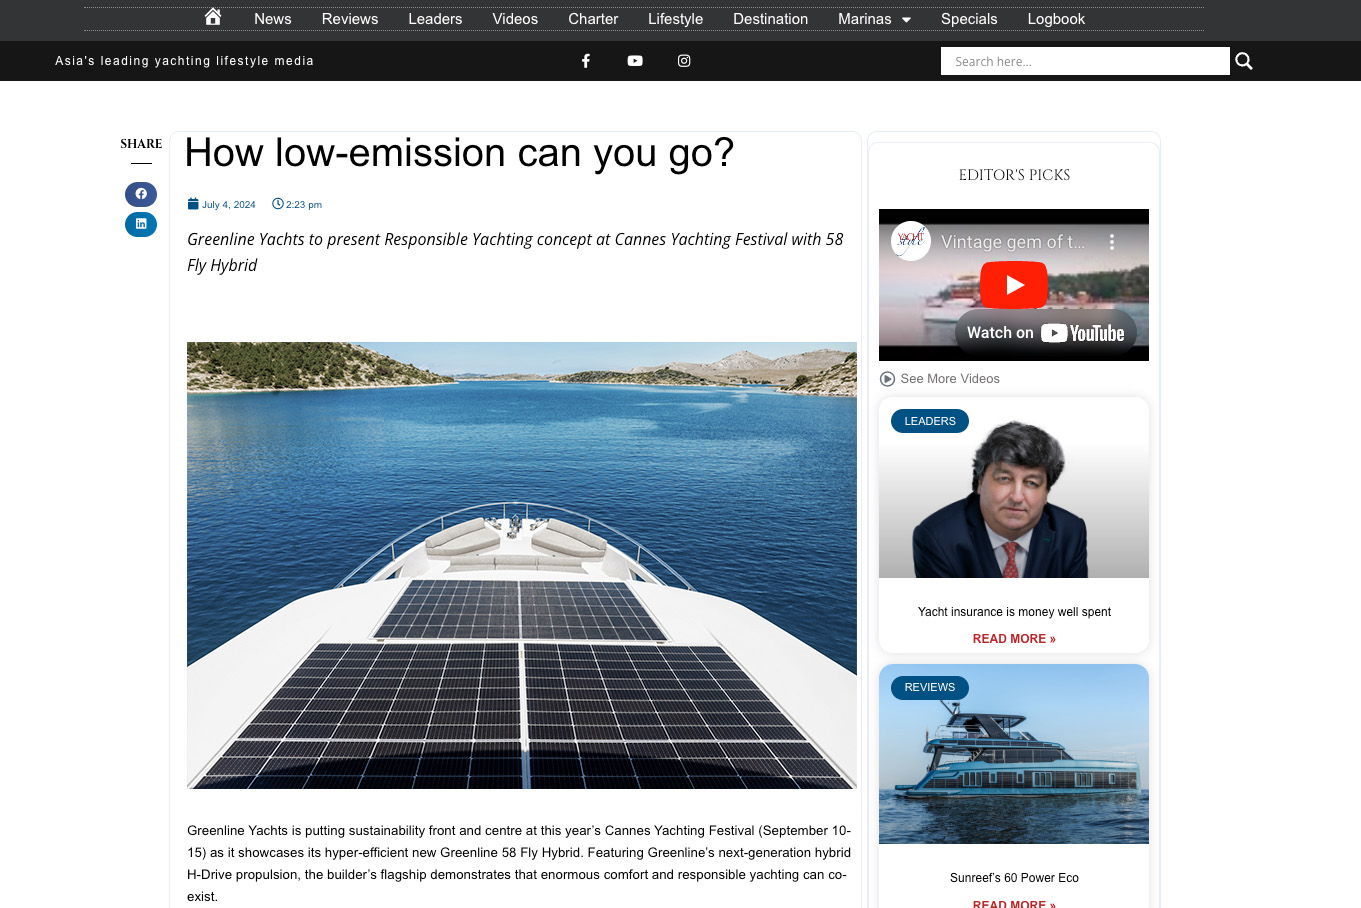
Task: Click the 'How low-emission can you go?' headline
Action: (x=459, y=153)
